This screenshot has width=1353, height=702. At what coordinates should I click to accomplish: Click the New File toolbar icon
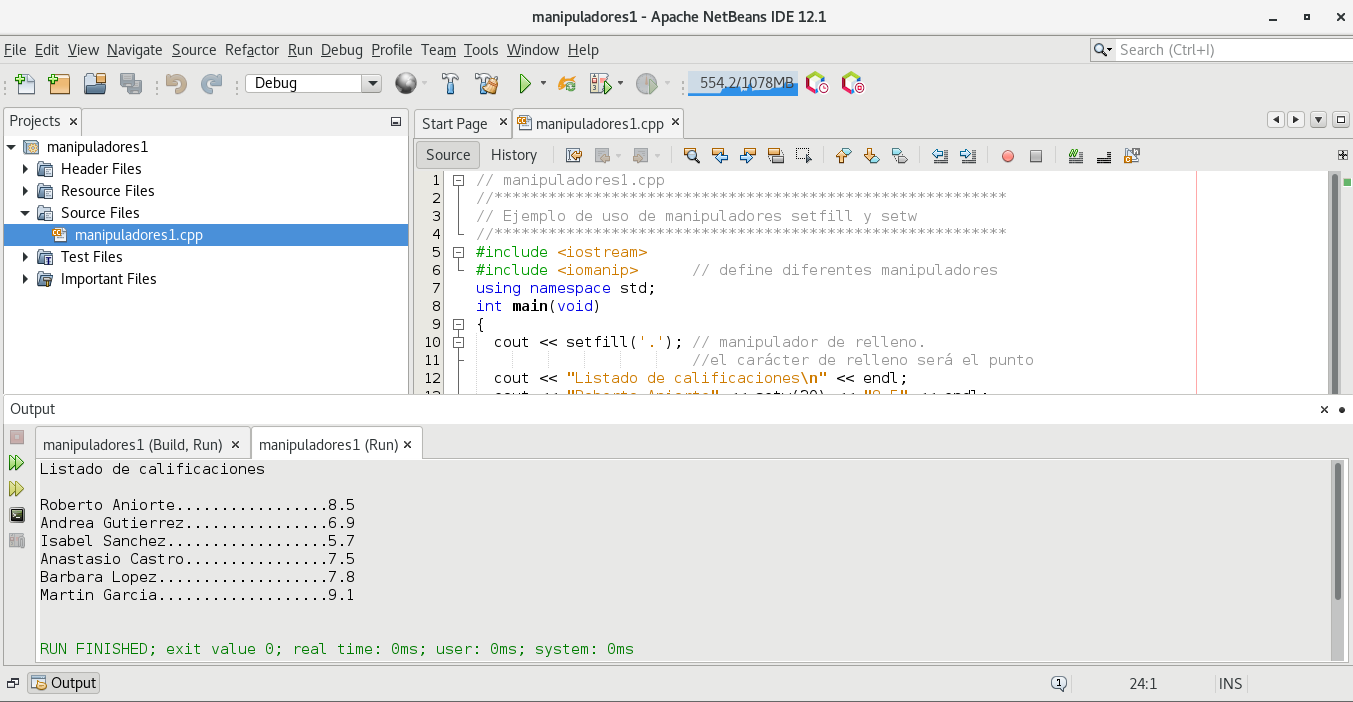pos(25,84)
